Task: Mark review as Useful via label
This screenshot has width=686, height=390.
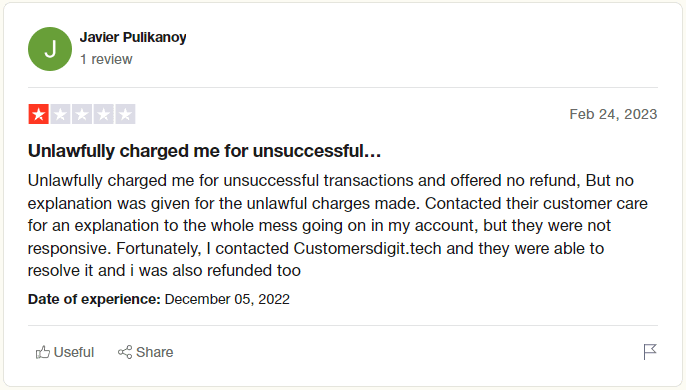Action: click(x=74, y=352)
